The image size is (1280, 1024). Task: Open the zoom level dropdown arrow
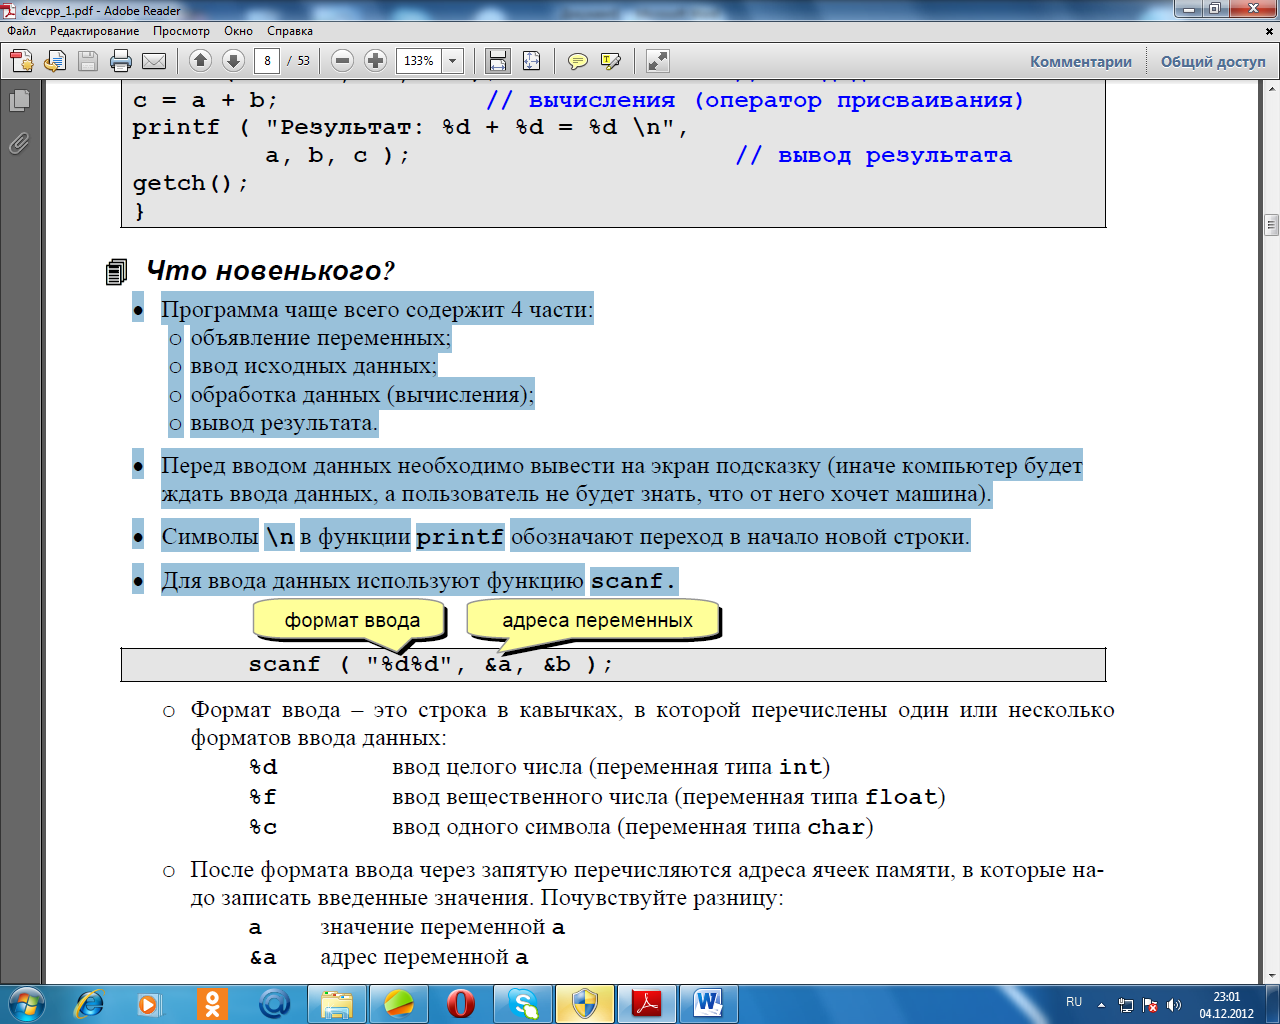click(452, 61)
